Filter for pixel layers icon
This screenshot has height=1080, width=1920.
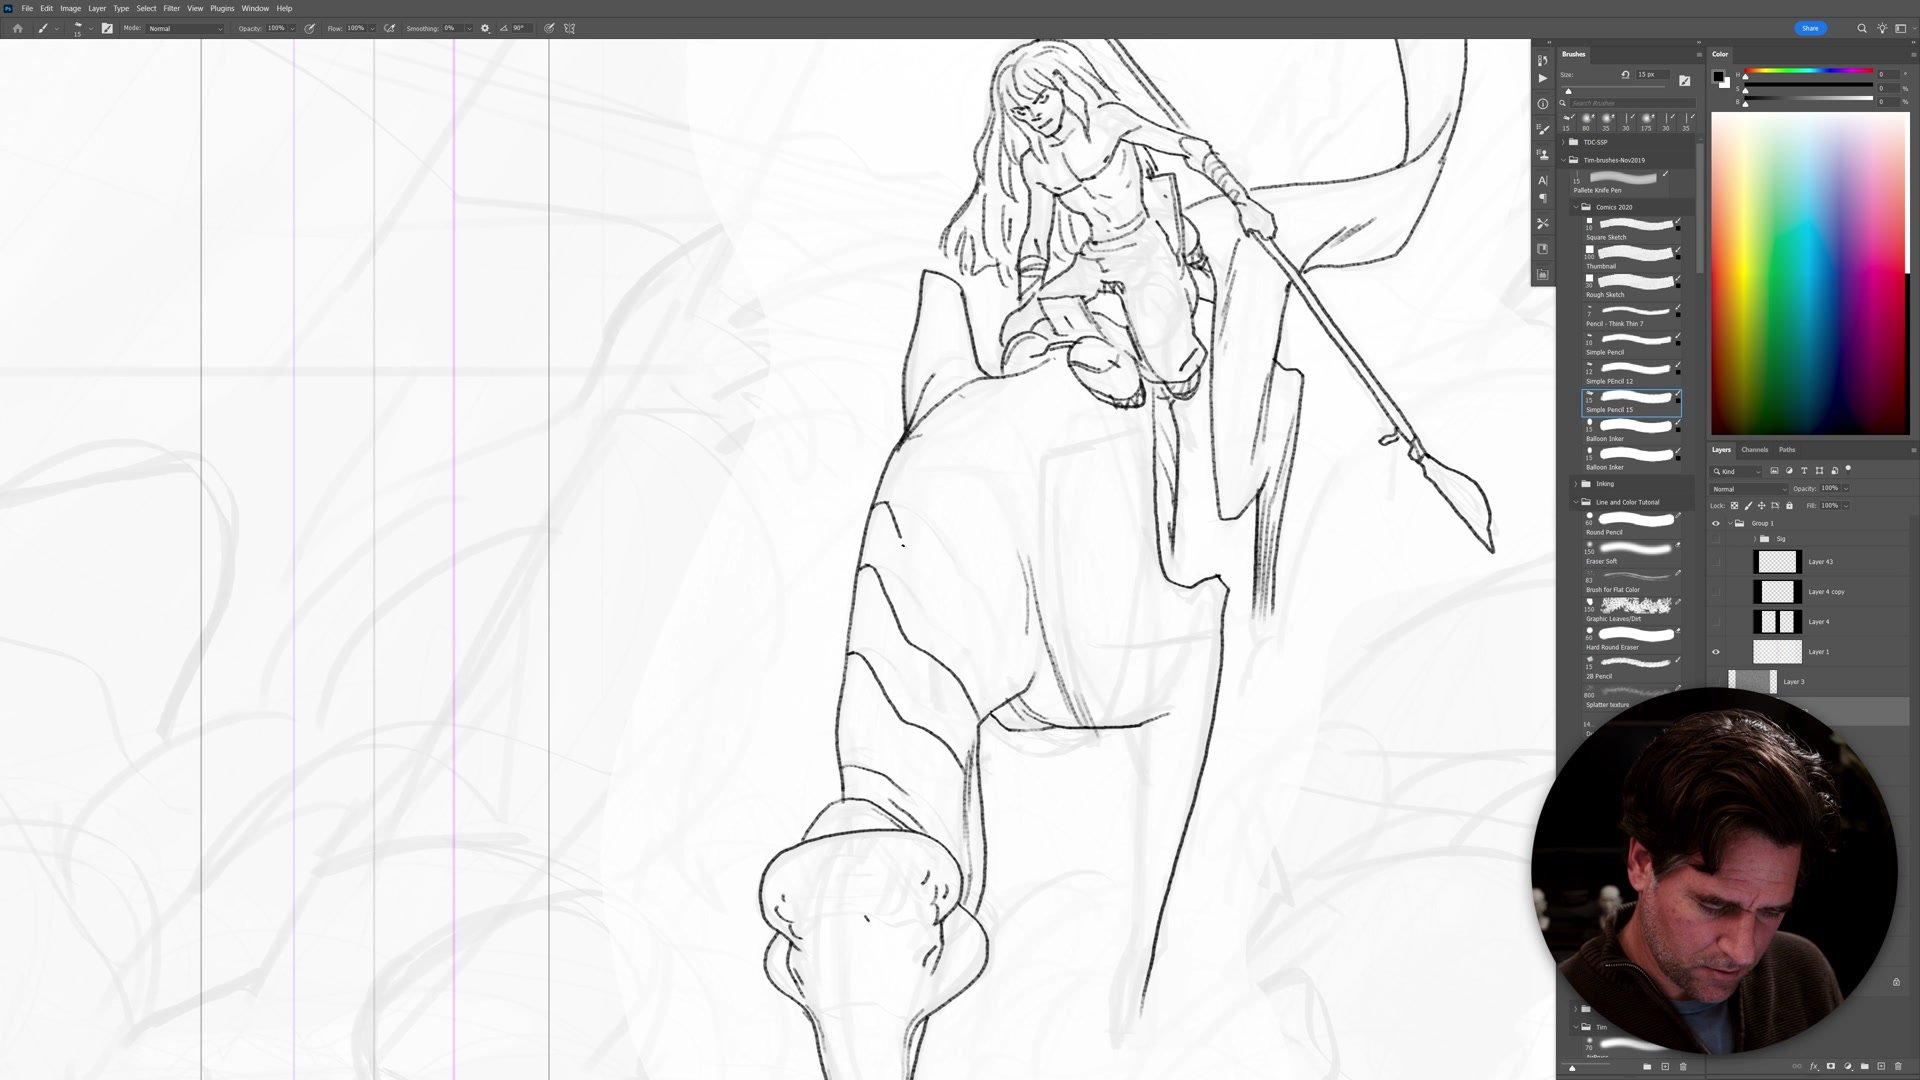pos(1775,471)
